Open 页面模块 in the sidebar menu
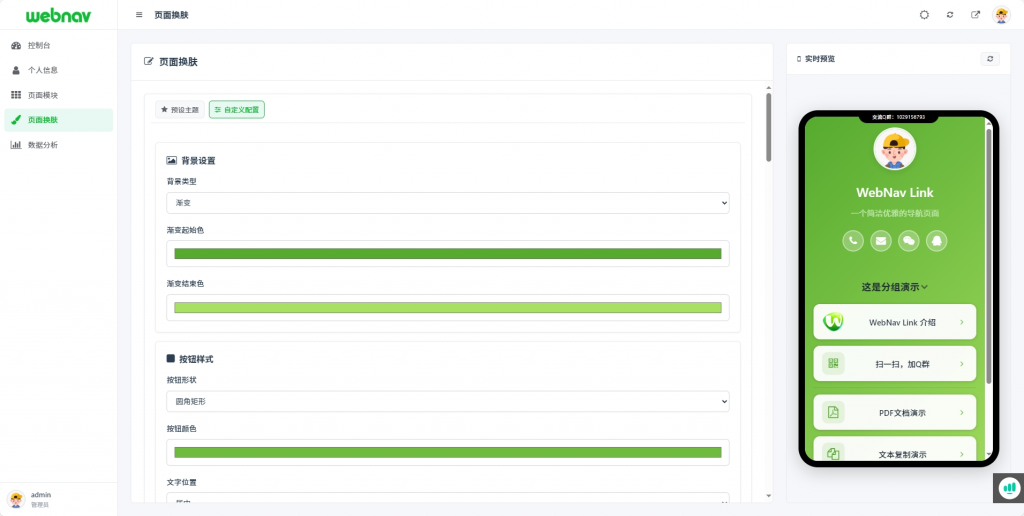This screenshot has height=516, width=1024. point(42,95)
